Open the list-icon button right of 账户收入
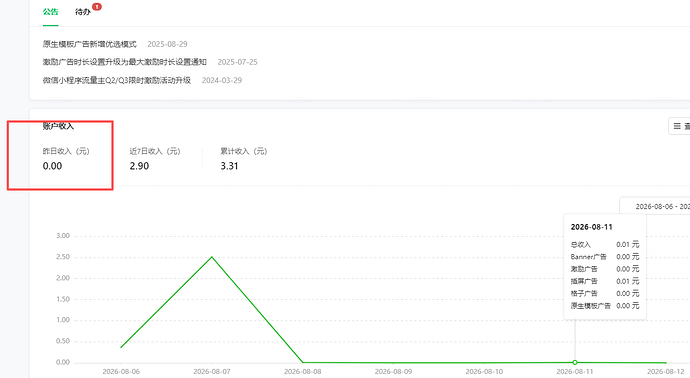Image resolution: width=690 pixels, height=378 pixels. (x=679, y=126)
